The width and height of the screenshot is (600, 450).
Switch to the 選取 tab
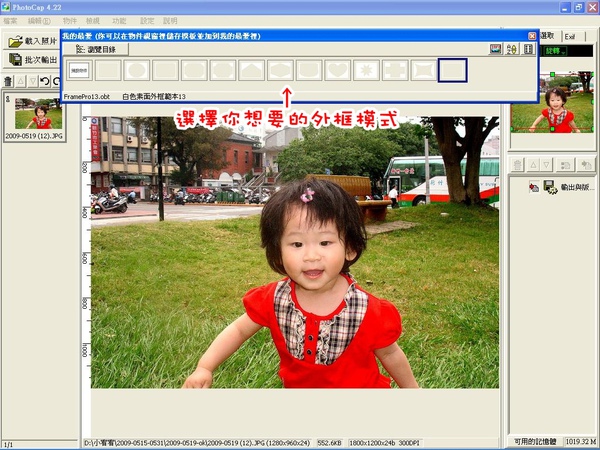(548, 36)
